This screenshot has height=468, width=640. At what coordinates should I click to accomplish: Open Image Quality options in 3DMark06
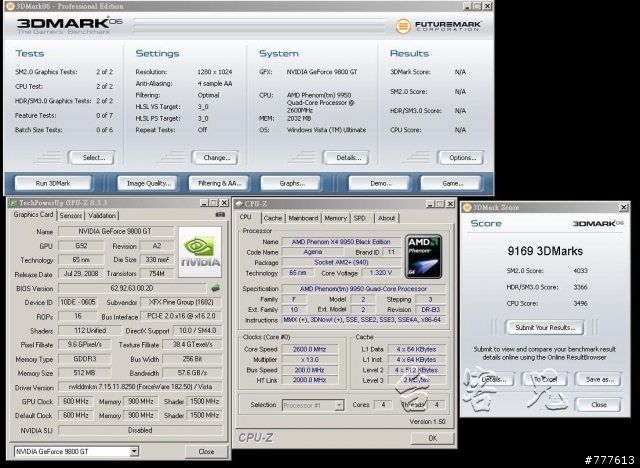coord(149,184)
